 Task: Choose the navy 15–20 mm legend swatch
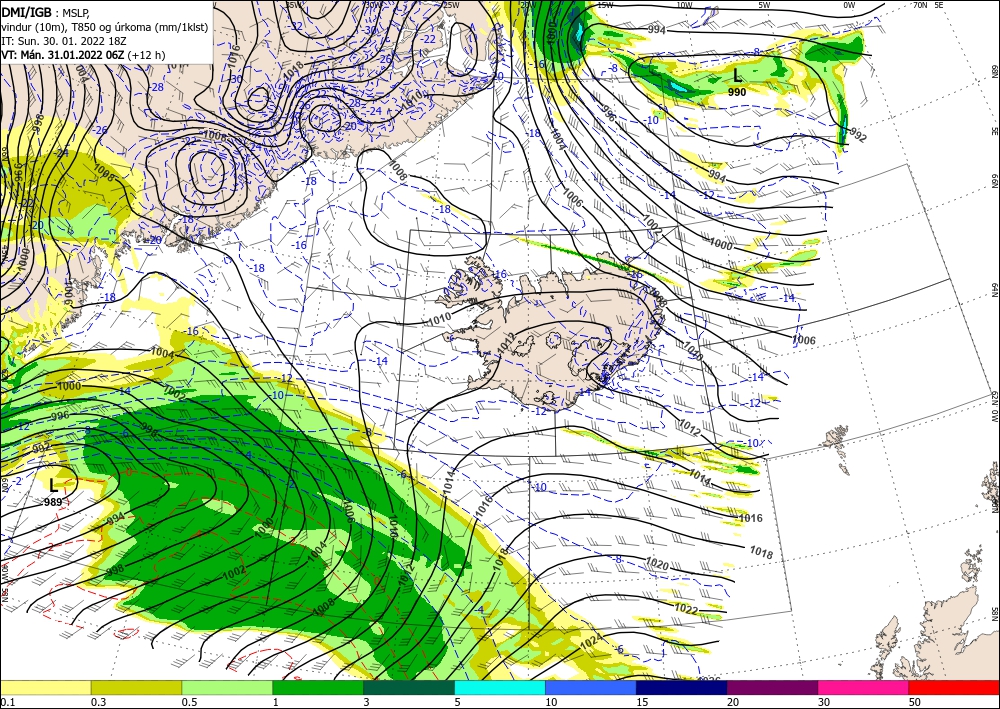[682, 687]
